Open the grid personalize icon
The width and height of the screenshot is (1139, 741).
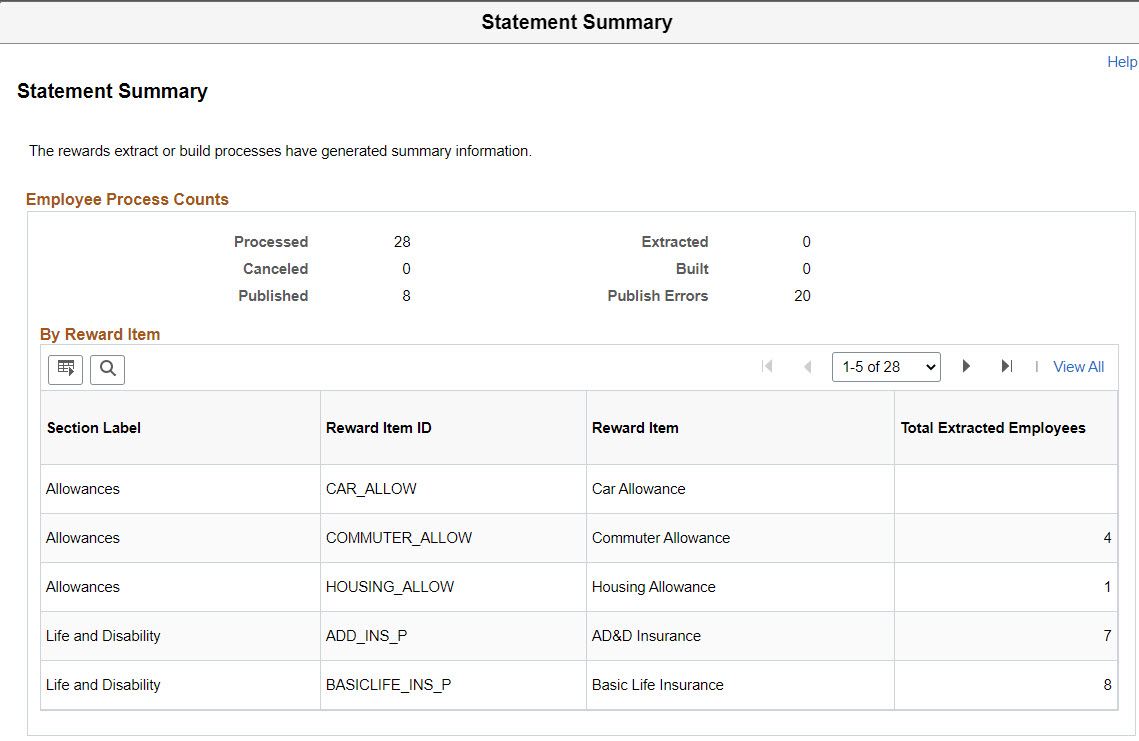click(x=66, y=369)
